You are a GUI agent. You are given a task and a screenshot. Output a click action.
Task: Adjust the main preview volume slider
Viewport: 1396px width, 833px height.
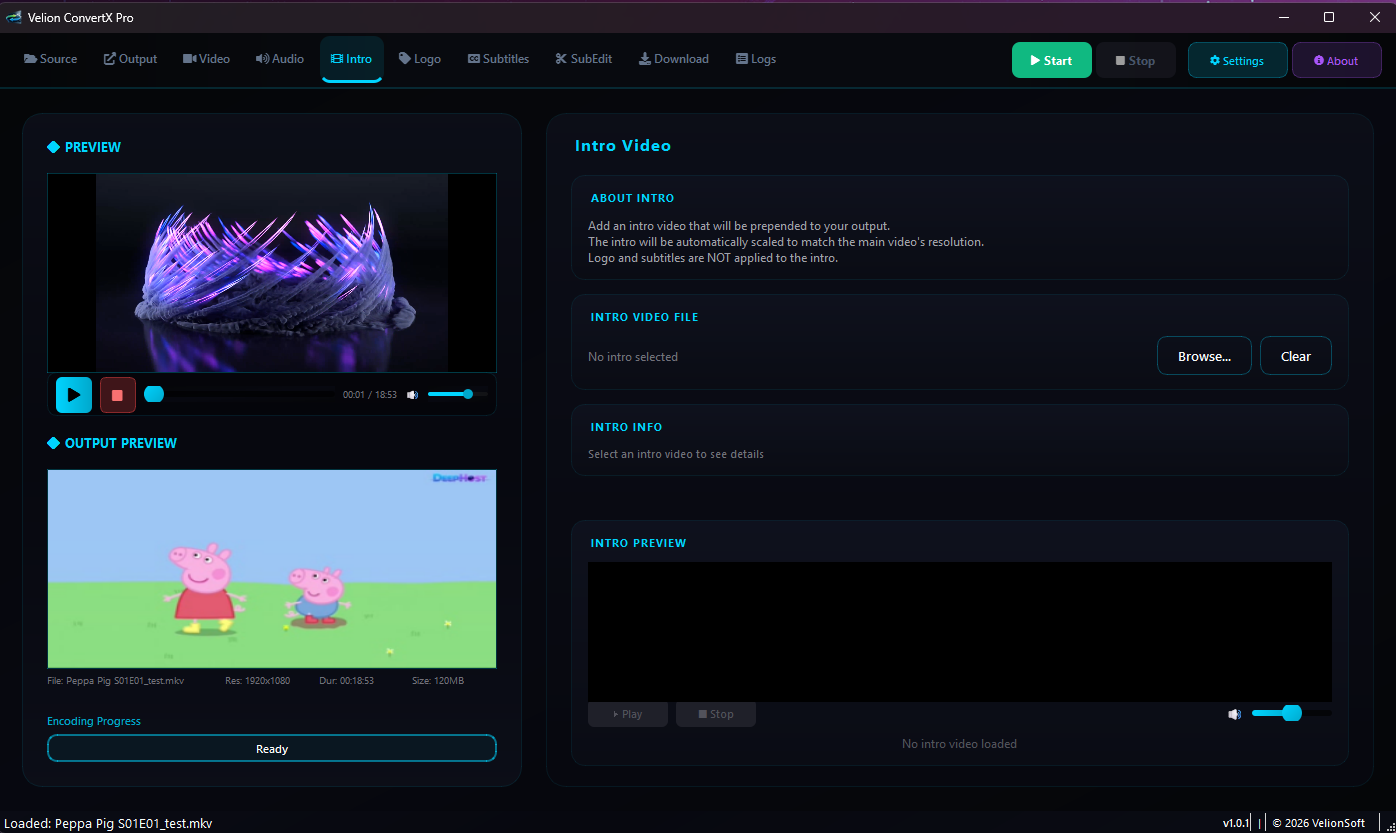point(458,394)
